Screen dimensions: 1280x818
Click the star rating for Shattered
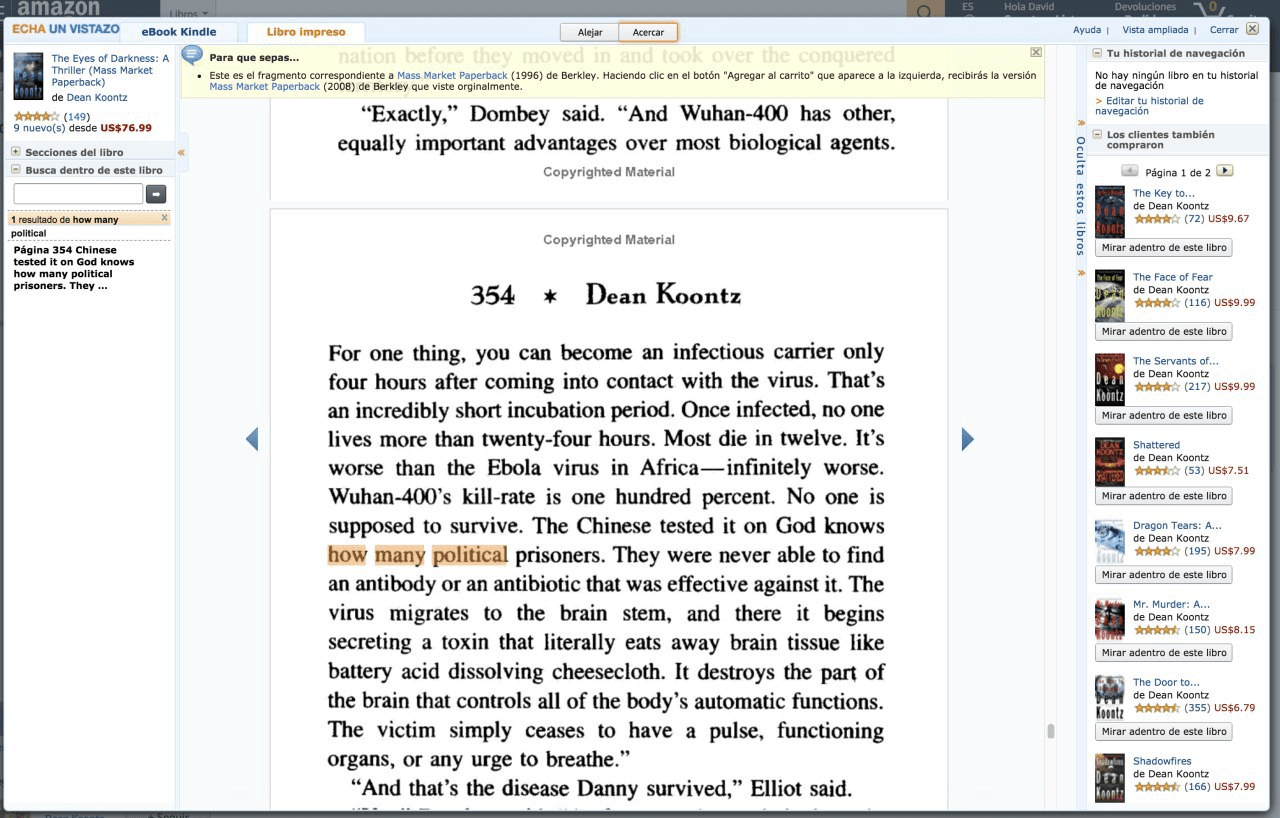(x=1156, y=470)
